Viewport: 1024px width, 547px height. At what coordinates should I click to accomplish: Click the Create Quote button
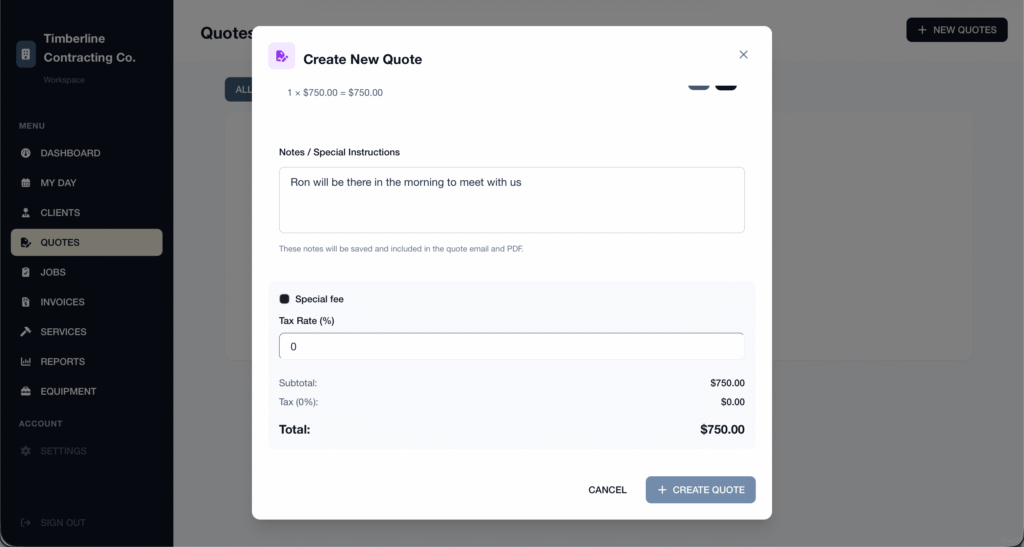tap(701, 490)
